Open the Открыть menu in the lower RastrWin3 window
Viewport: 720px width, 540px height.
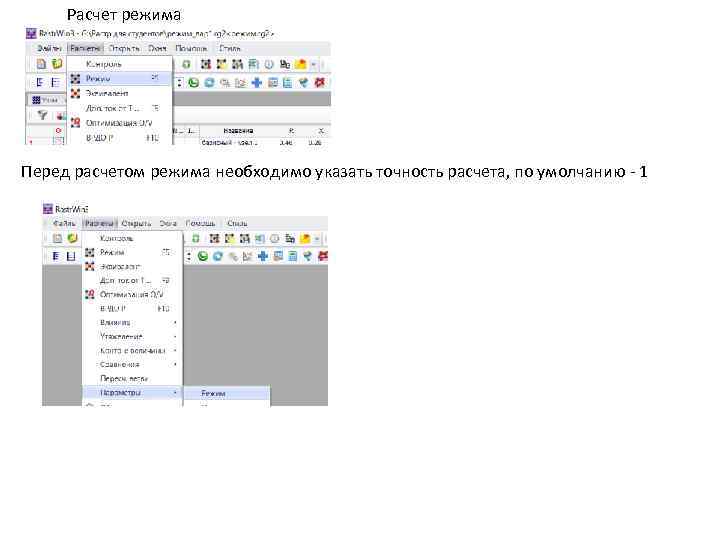click(x=136, y=223)
